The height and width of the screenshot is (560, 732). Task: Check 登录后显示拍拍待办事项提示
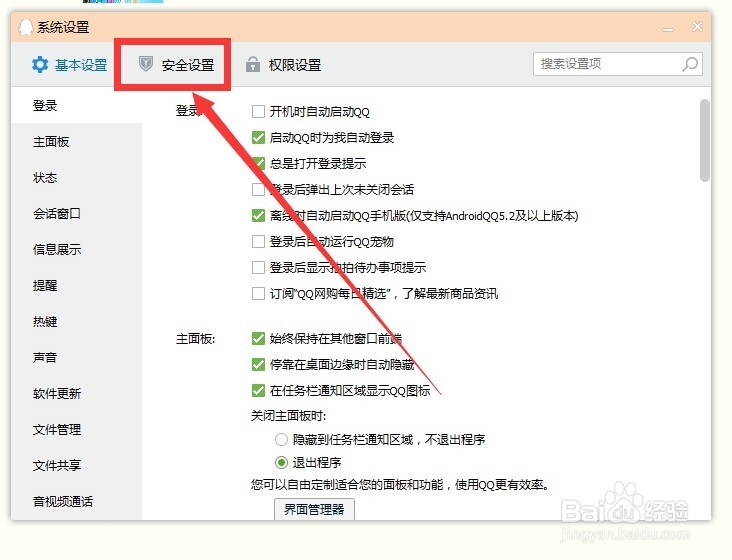258,267
